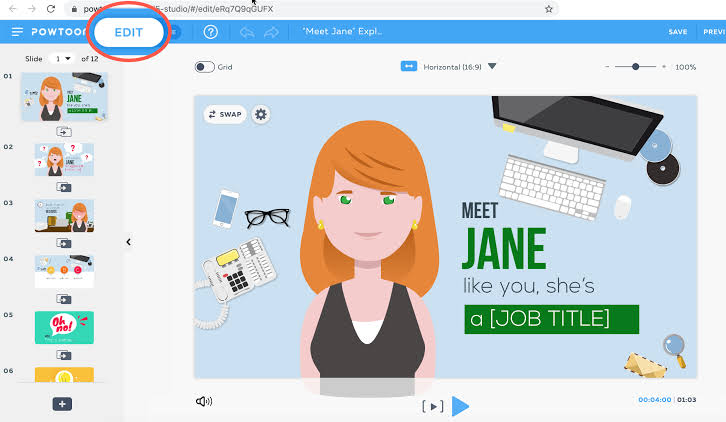This screenshot has height=422, width=726.
Task: Open the help question mark icon
Action: 211,32
